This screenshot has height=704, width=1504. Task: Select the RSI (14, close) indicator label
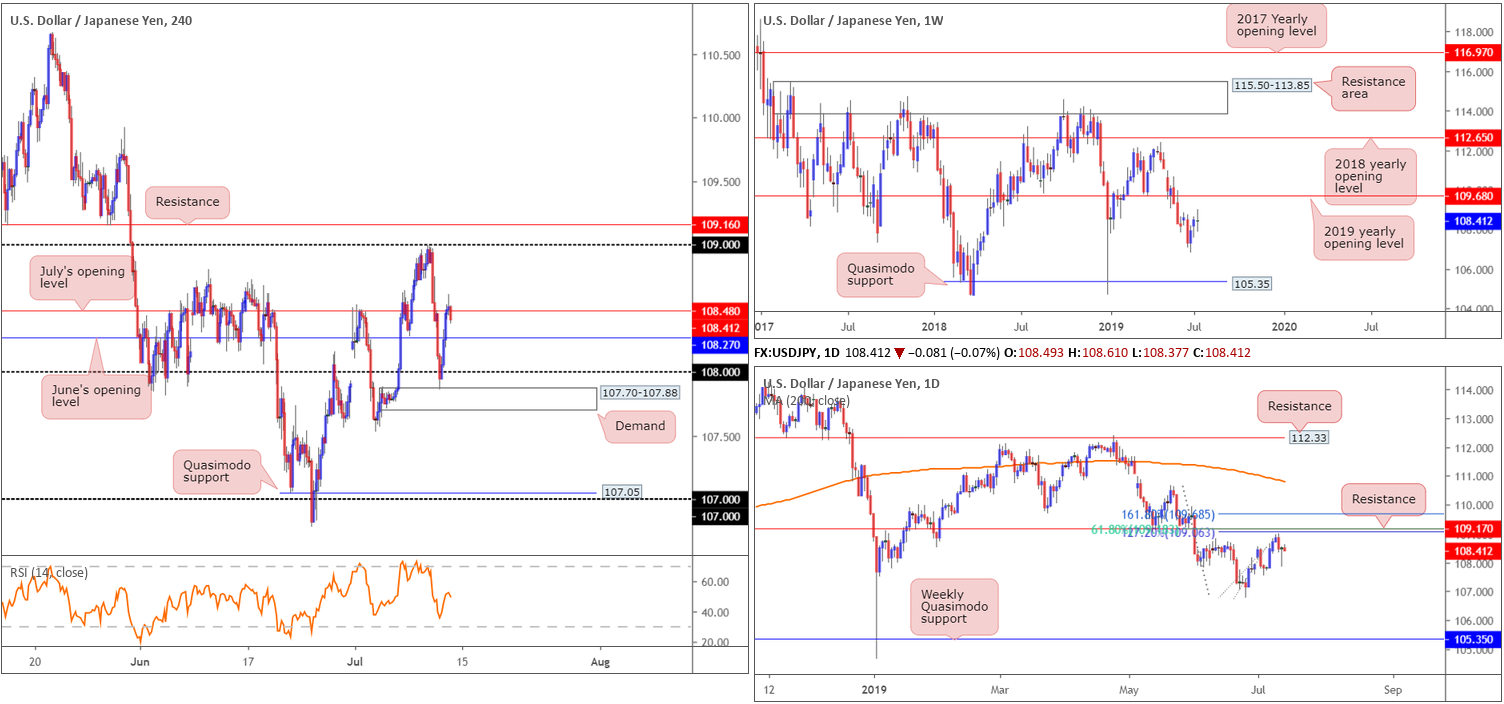[x=49, y=573]
